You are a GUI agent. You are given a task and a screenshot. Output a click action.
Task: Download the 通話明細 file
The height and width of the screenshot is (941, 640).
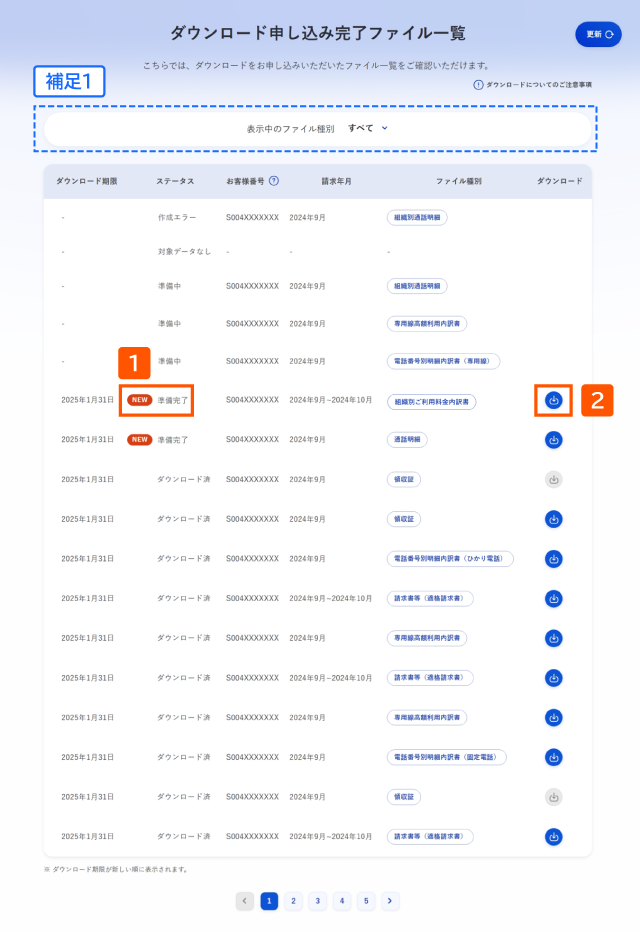point(554,440)
